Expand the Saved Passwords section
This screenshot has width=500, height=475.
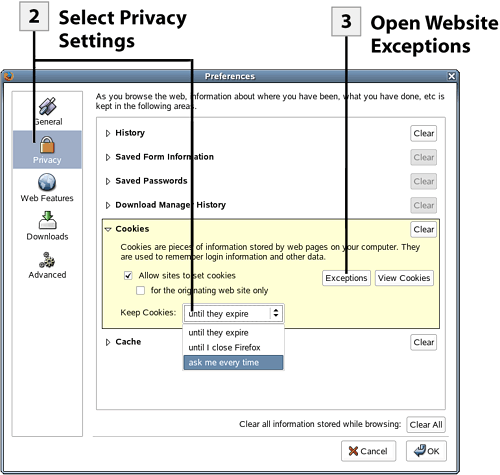coord(108,181)
